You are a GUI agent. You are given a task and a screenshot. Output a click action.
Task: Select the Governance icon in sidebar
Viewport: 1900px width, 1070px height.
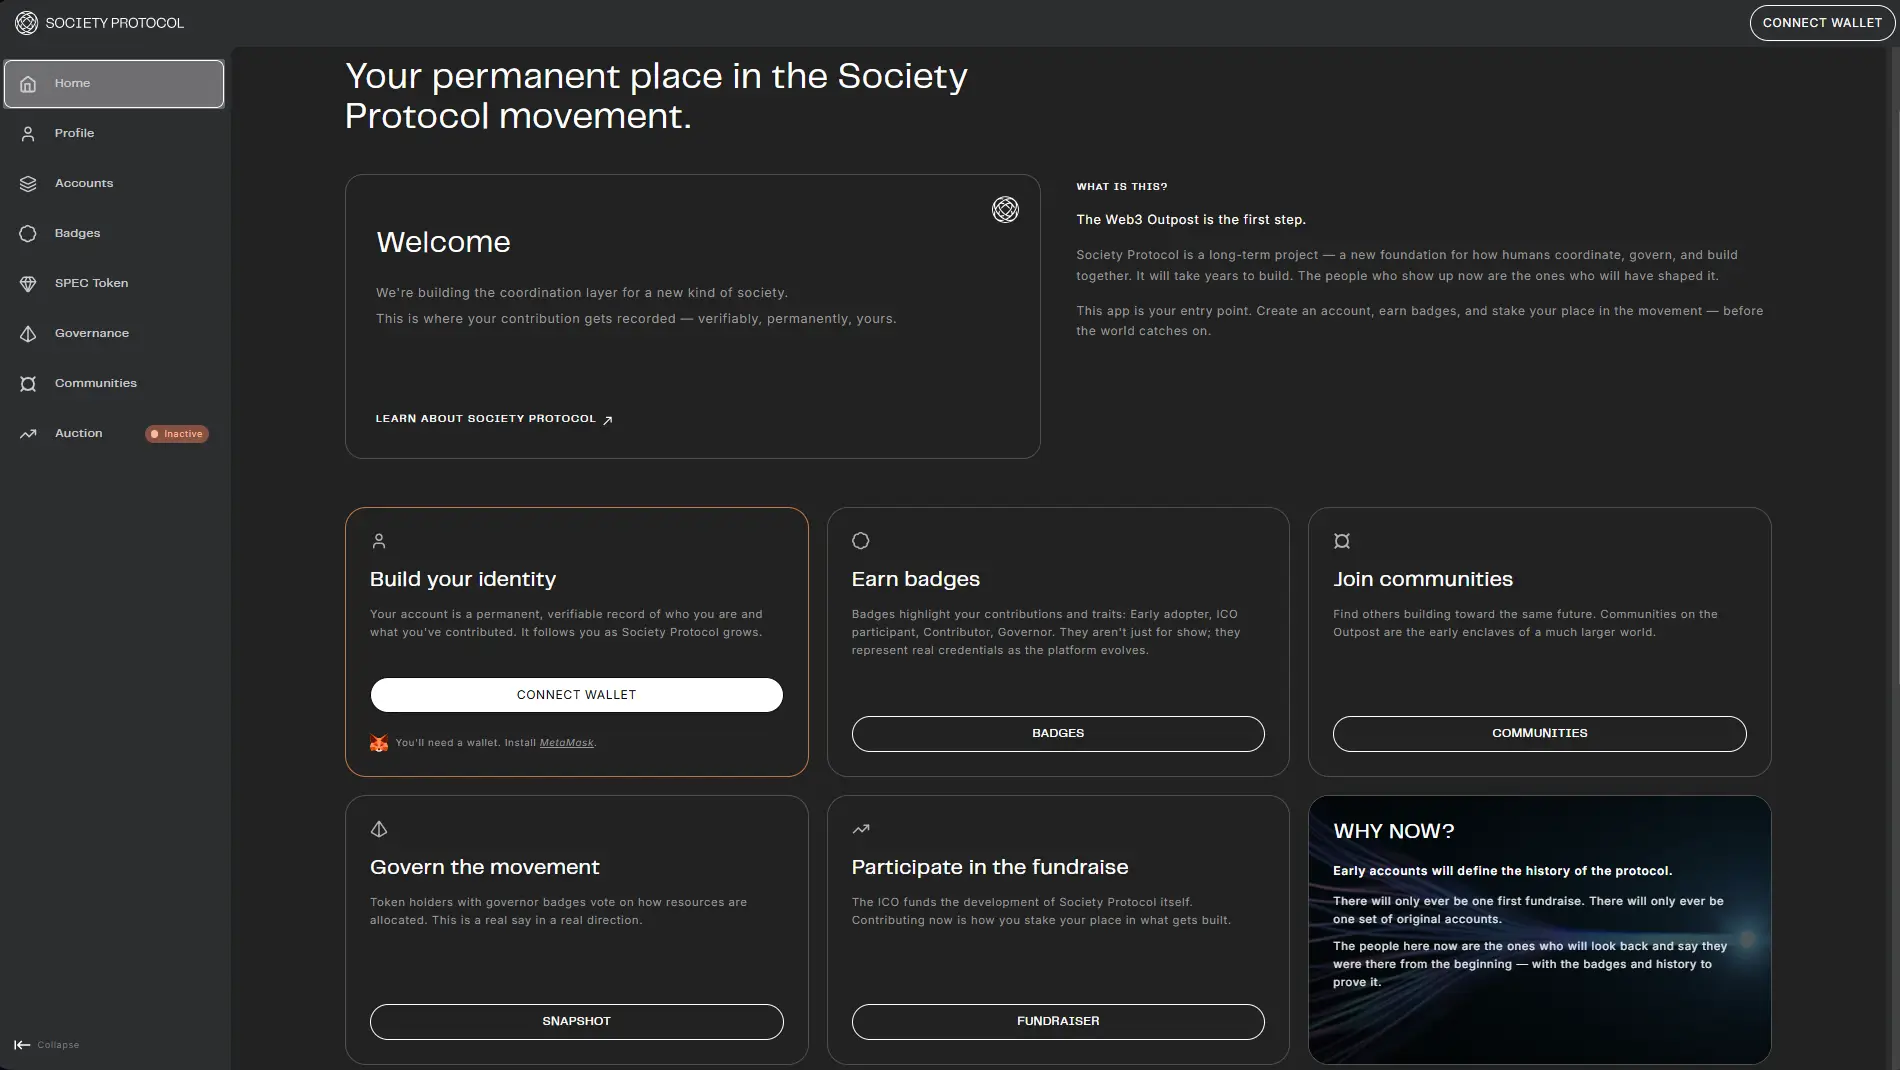28,334
